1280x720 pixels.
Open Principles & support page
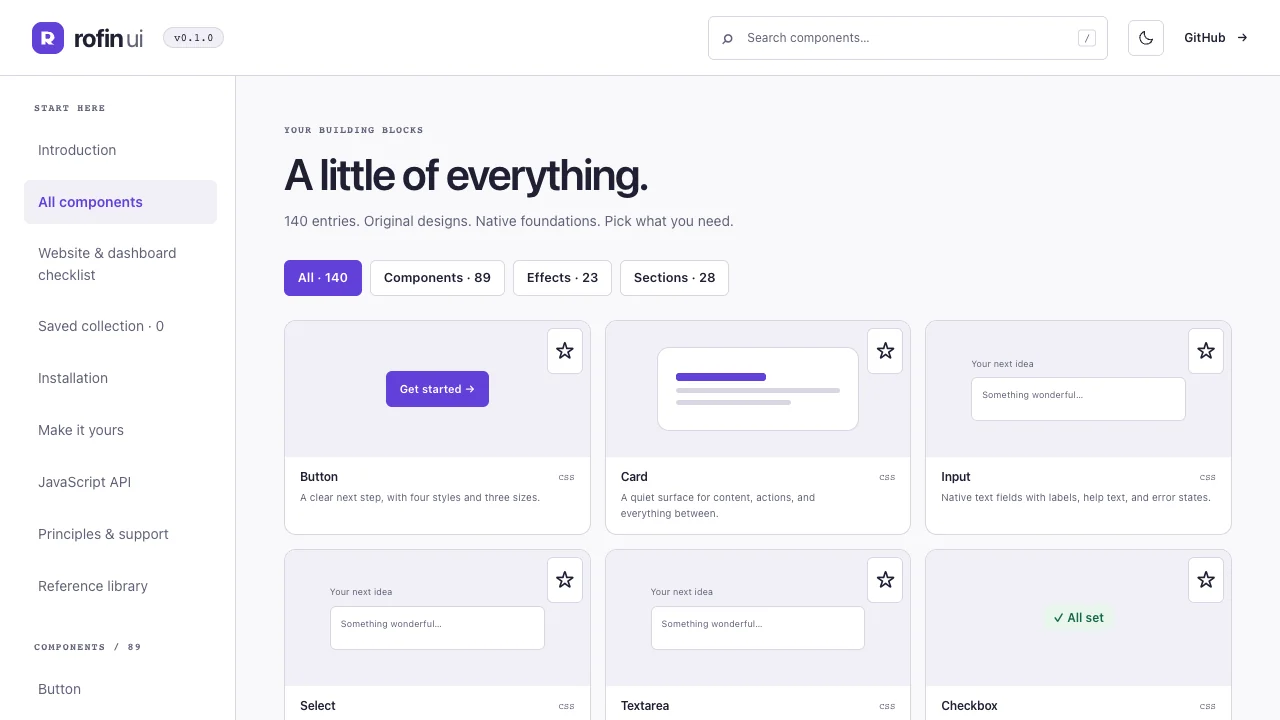click(x=120, y=534)
